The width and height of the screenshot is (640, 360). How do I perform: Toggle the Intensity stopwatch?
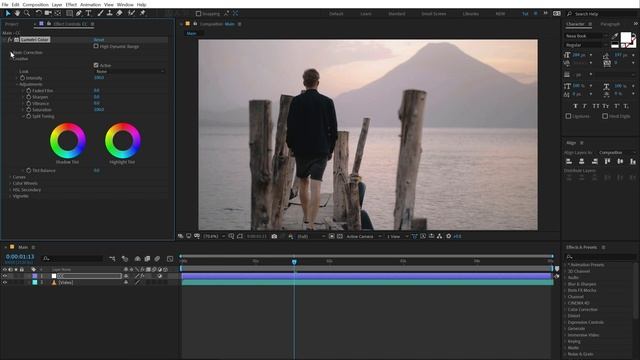point(22,78)
